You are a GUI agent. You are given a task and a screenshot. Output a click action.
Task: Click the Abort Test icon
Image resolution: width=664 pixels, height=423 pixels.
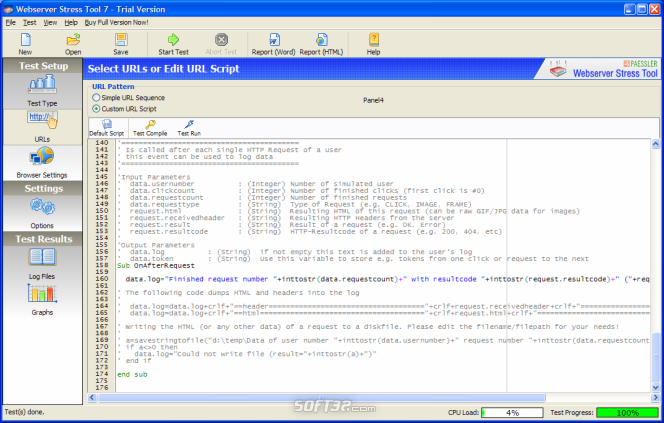pyautogui.click(x=221, y=40)
